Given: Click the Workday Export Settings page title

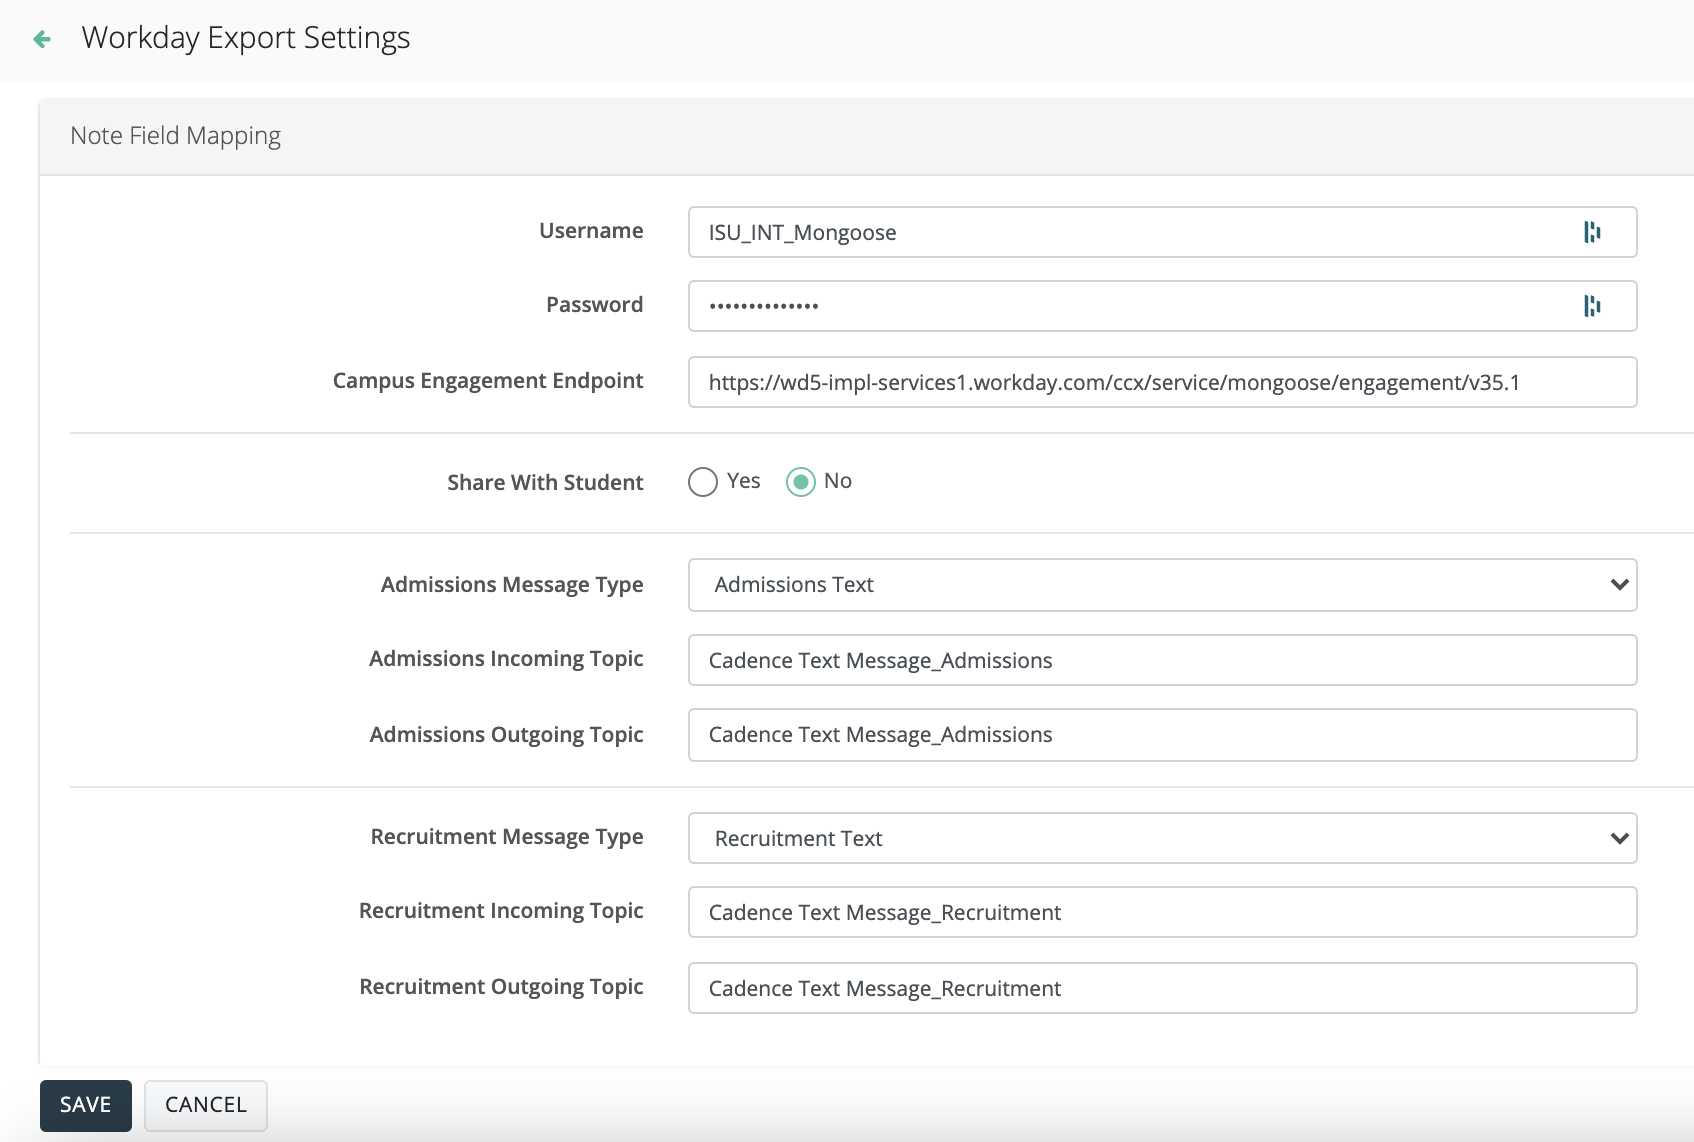Looking at the screenshot, I should pyautogui.click(x=246, y=38).
